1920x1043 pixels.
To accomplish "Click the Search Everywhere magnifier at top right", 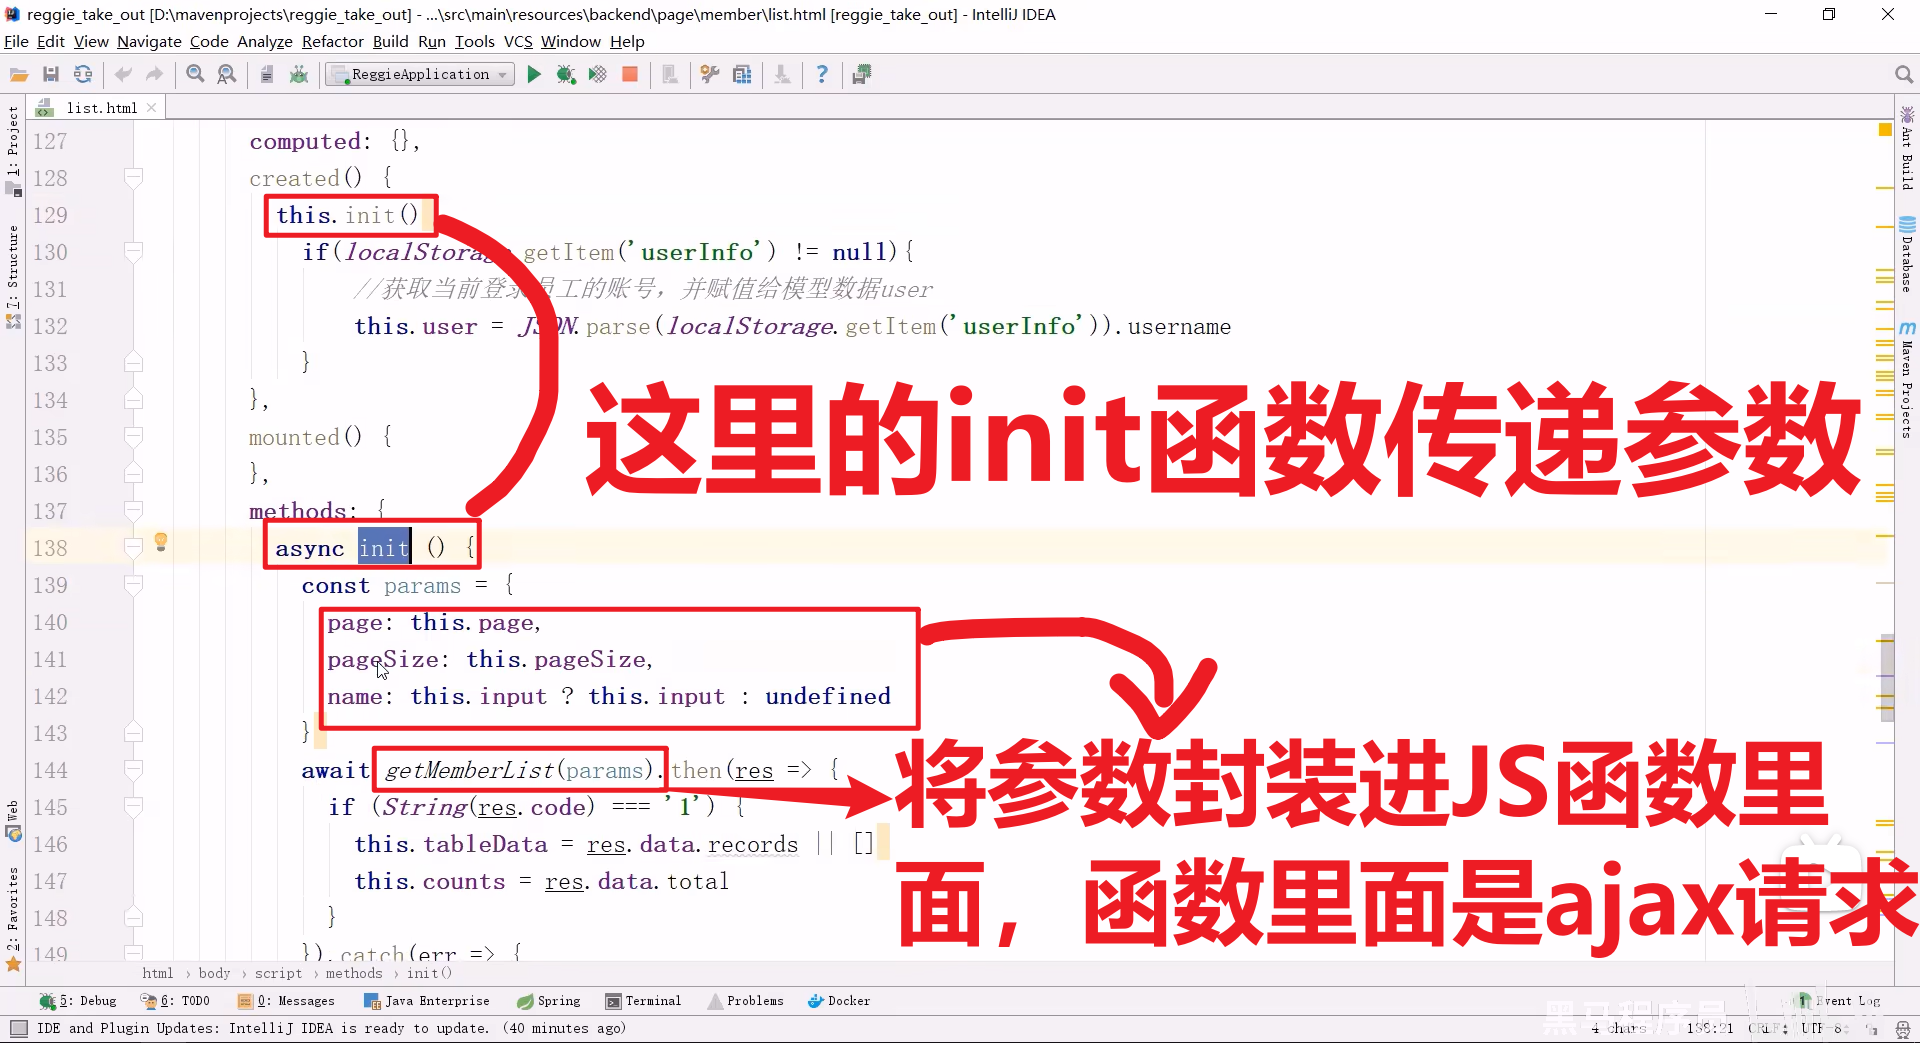I will 1903,75.
